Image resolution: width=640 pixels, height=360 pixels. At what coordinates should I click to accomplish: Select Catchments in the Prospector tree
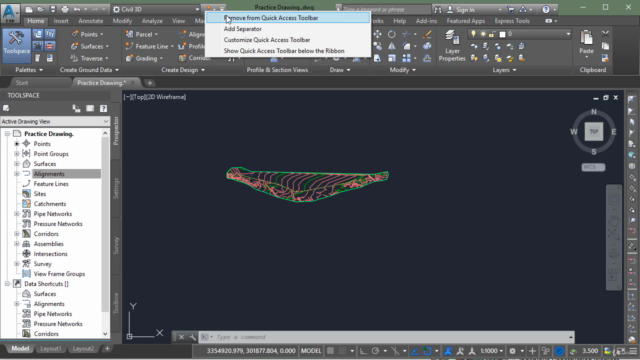point(50,204)
